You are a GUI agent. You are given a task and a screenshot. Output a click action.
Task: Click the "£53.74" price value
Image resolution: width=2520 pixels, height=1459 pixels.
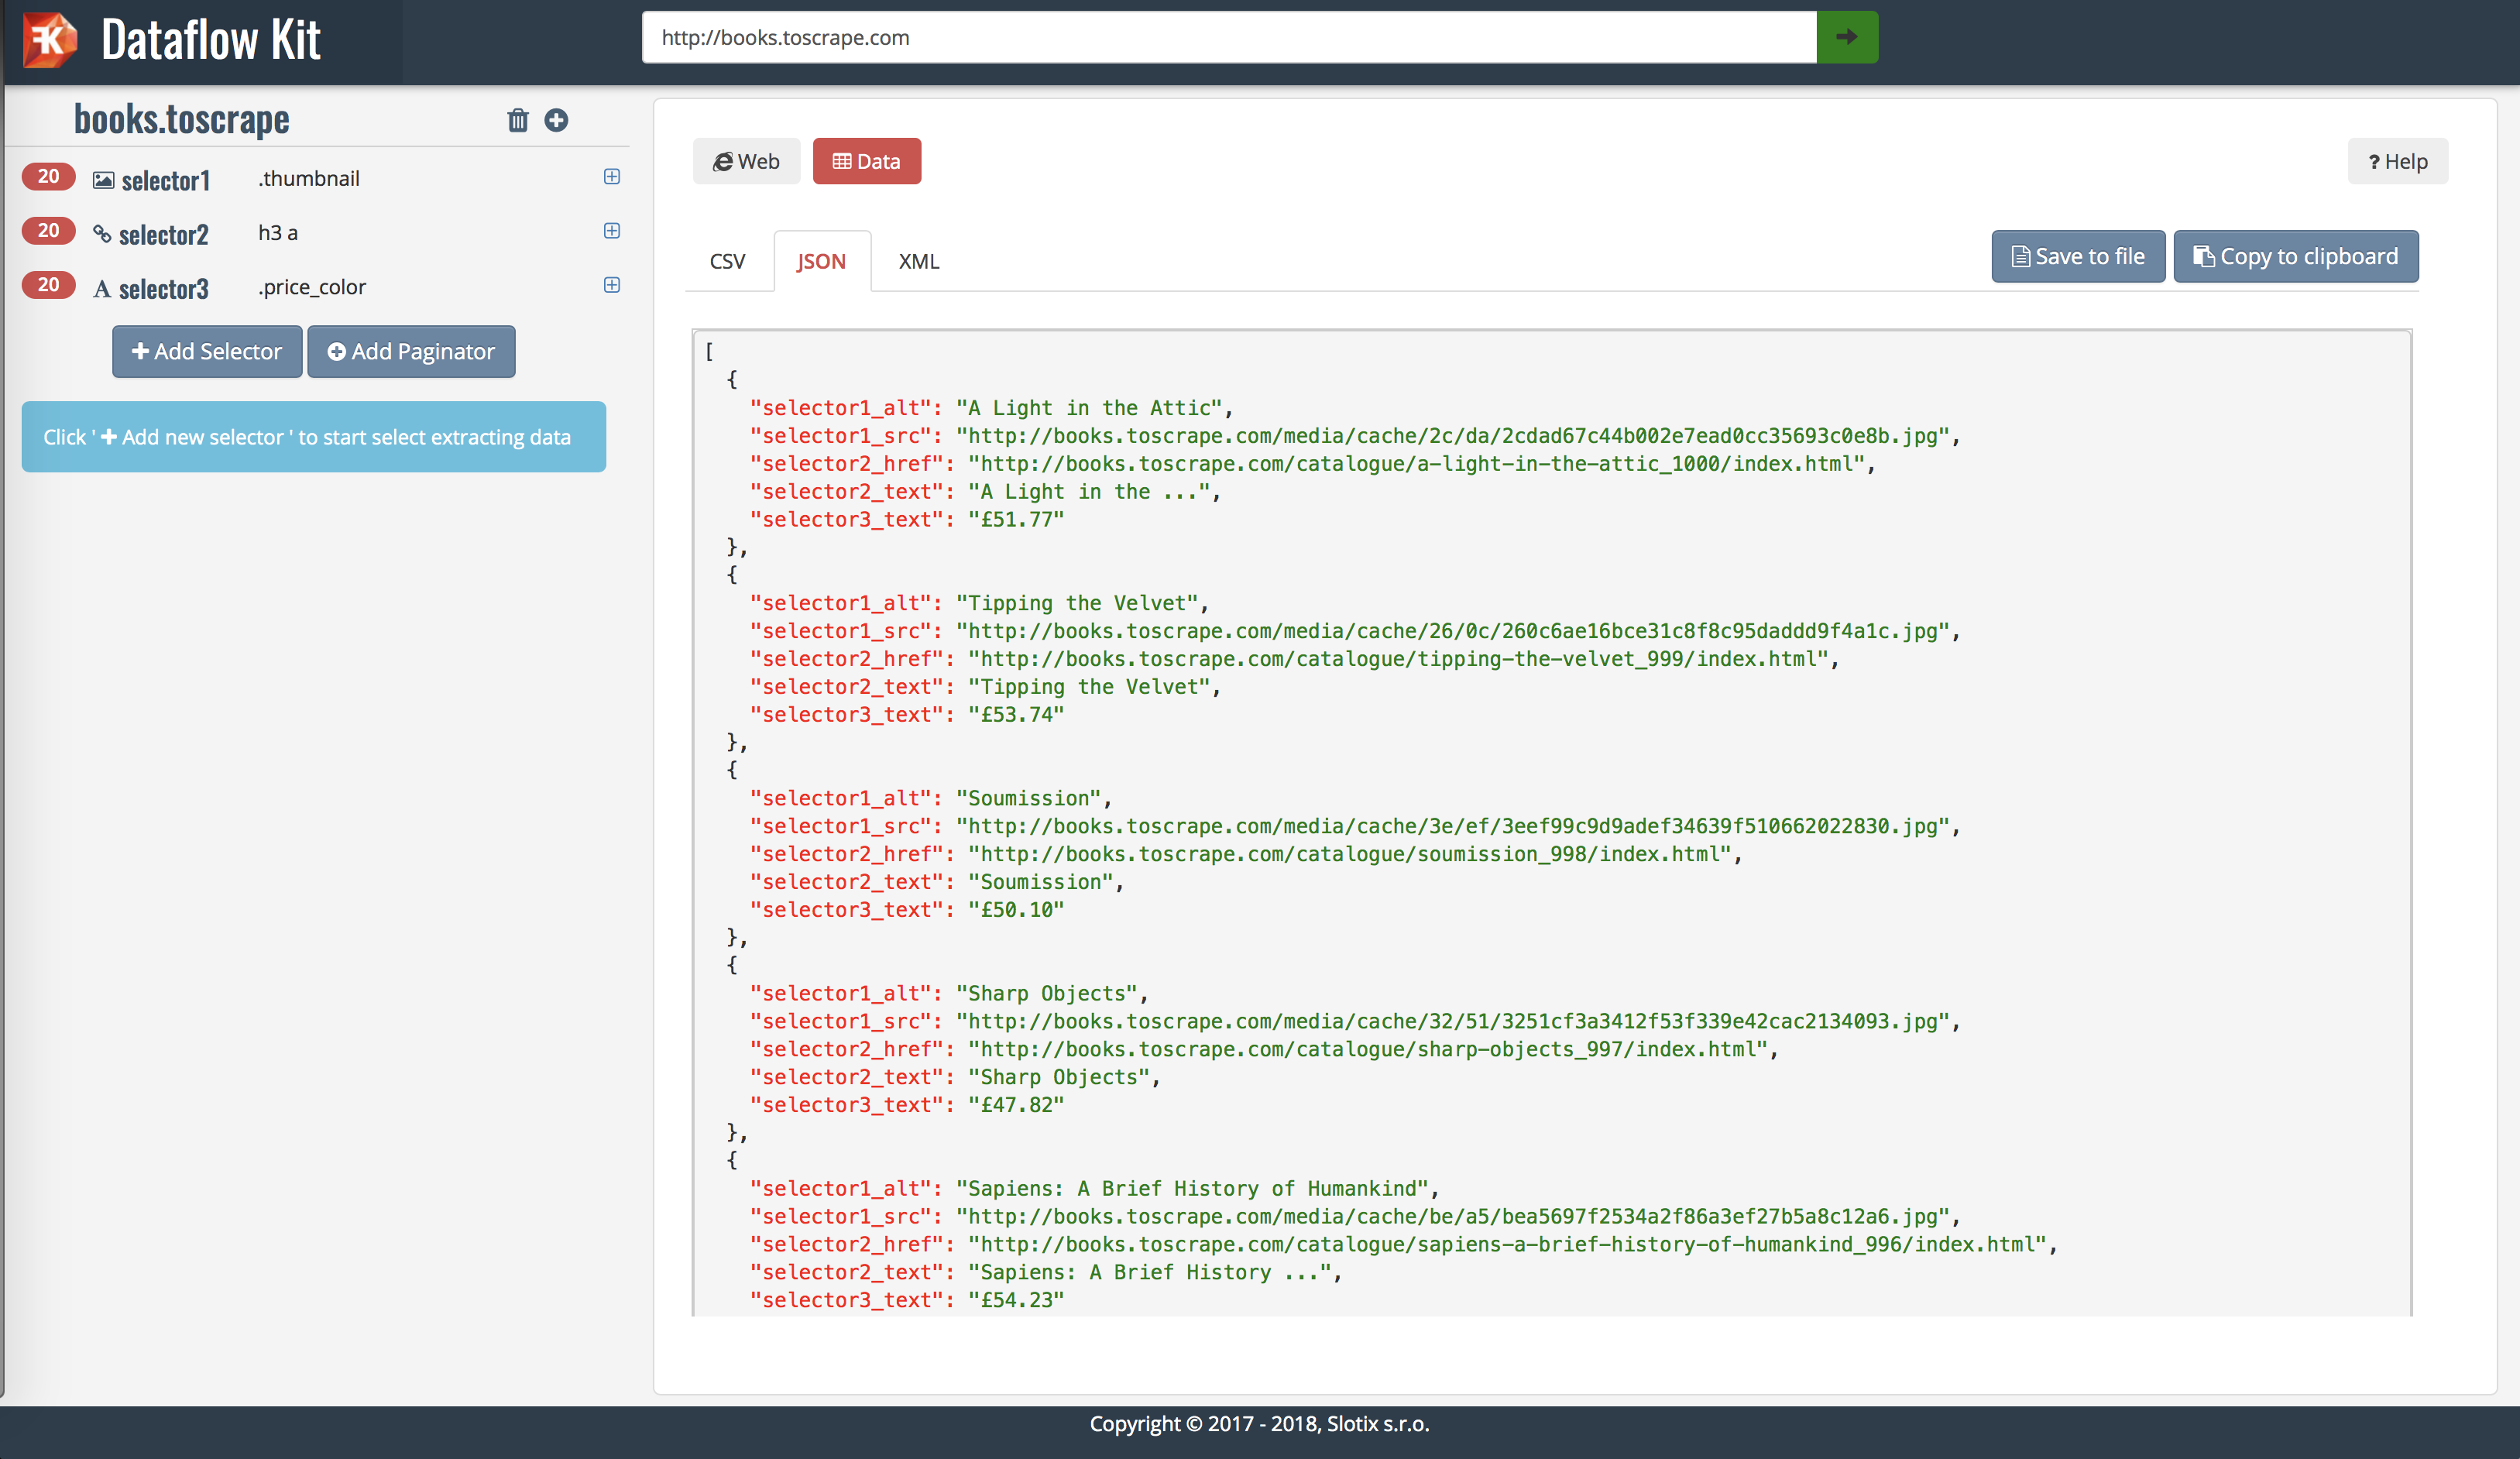click(x=1016, y=715)
